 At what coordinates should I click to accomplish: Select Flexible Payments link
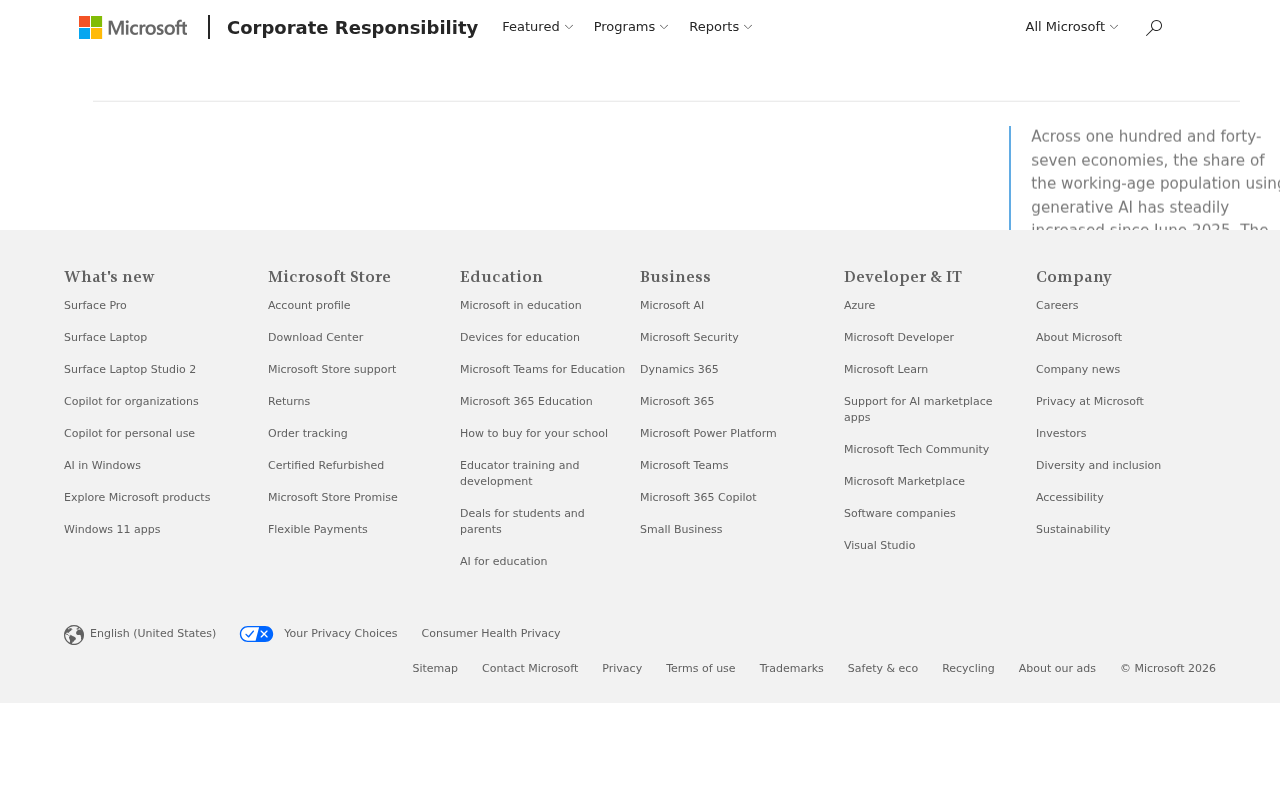[318, 530]
